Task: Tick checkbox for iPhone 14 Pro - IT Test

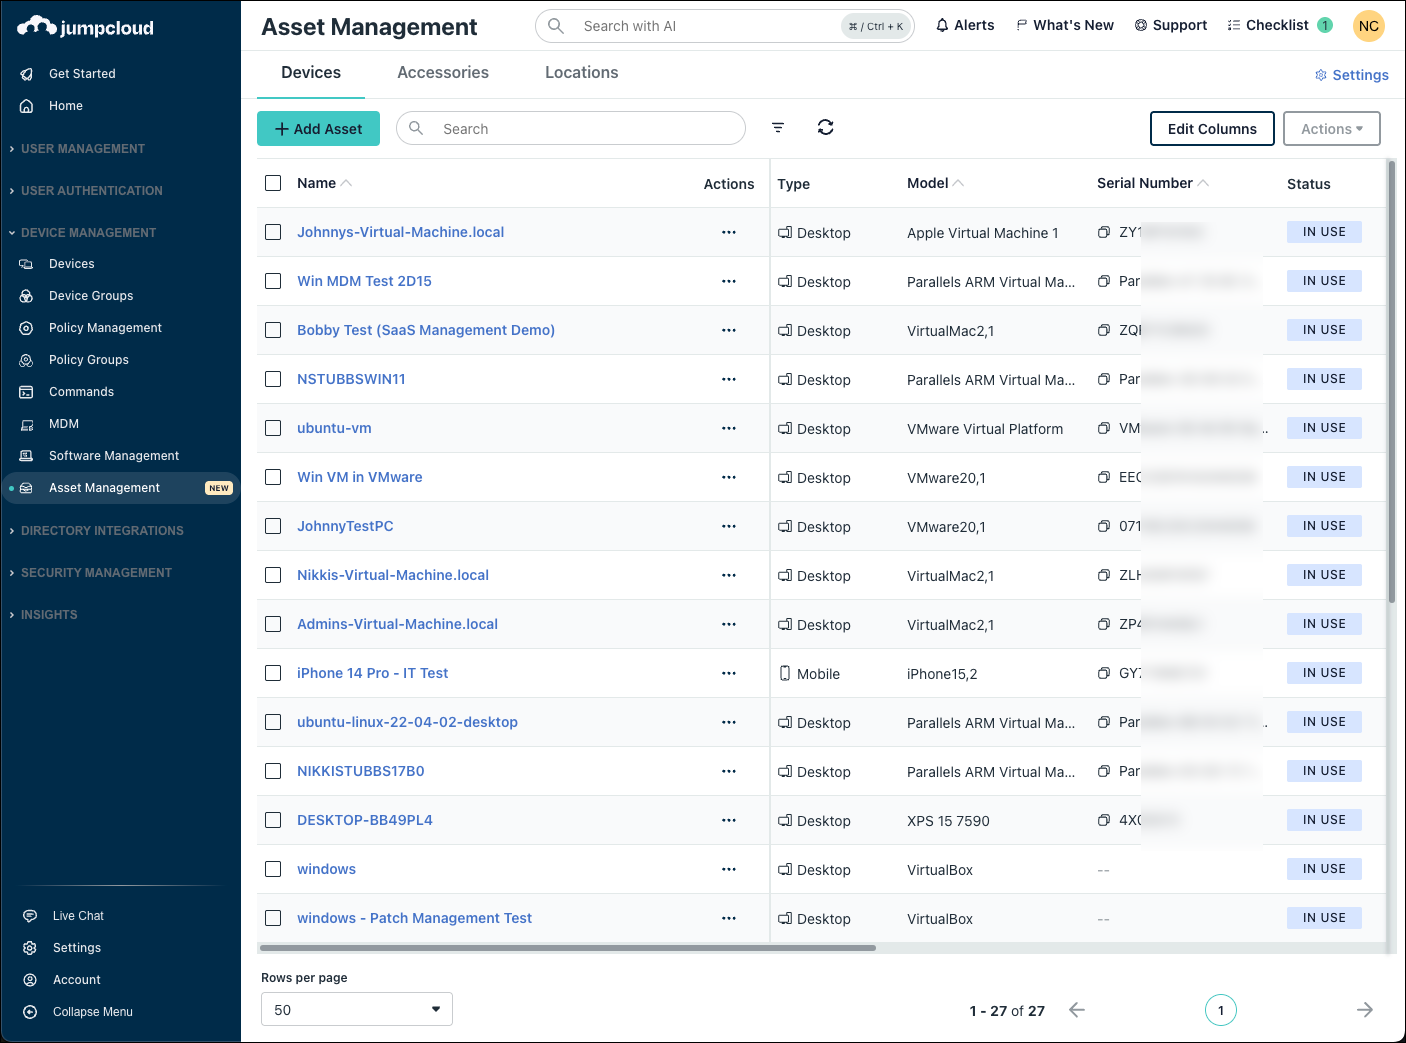Action: point(273,673)
